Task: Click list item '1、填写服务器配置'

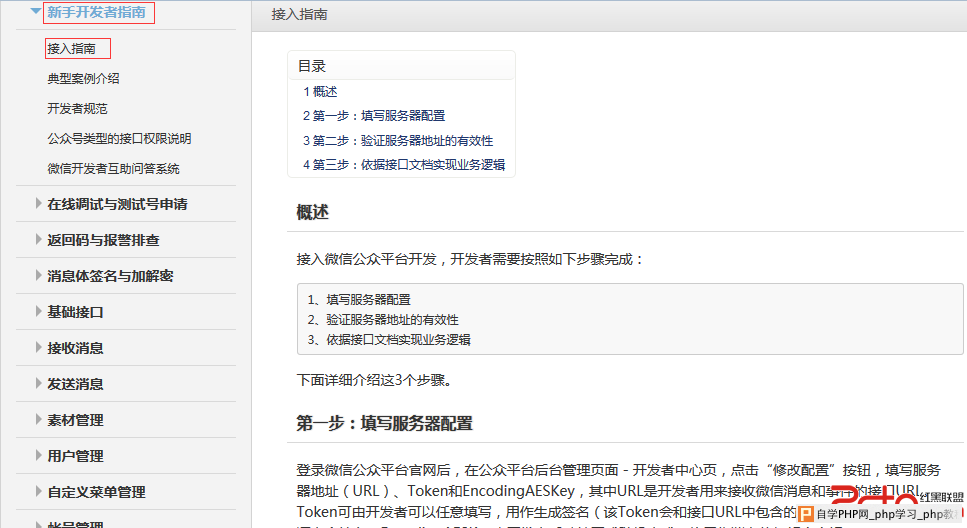Action: point(359,300)
